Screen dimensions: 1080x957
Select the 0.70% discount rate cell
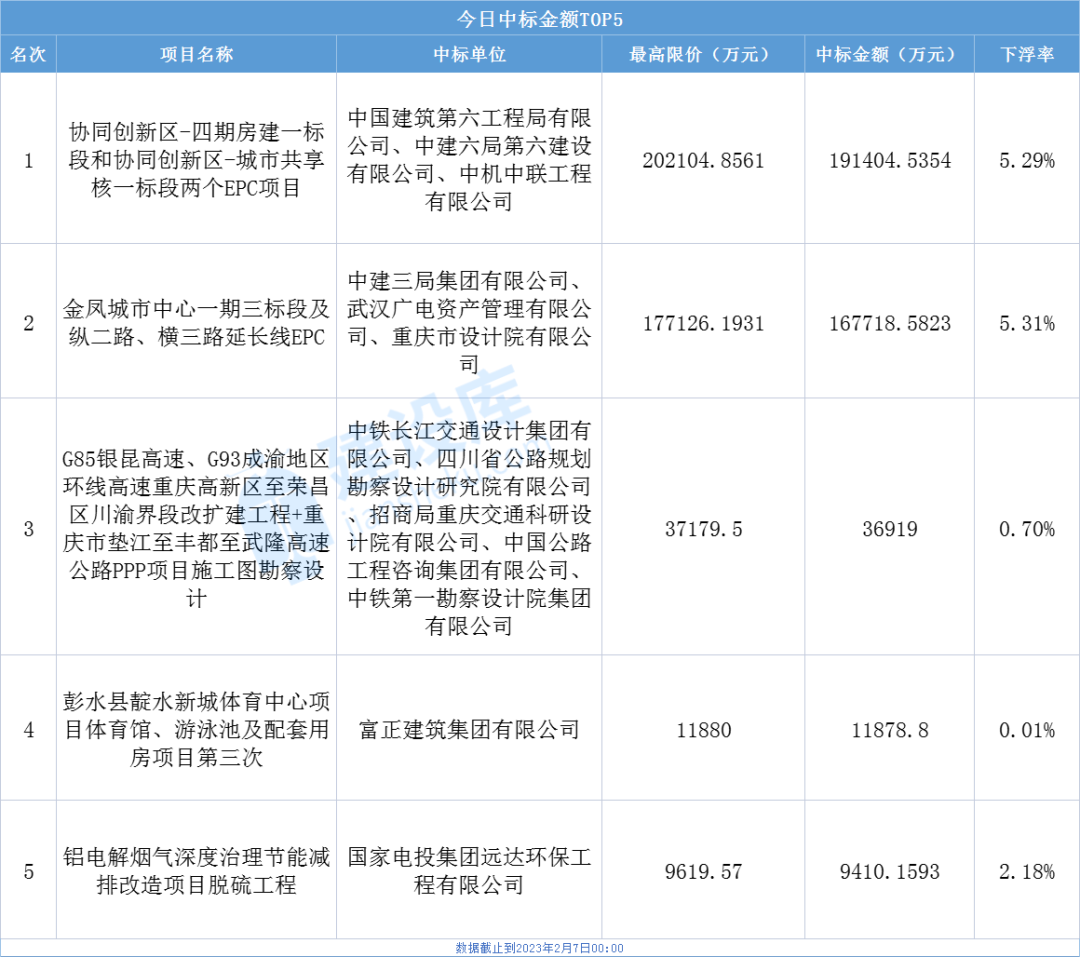coord(1027,529)
